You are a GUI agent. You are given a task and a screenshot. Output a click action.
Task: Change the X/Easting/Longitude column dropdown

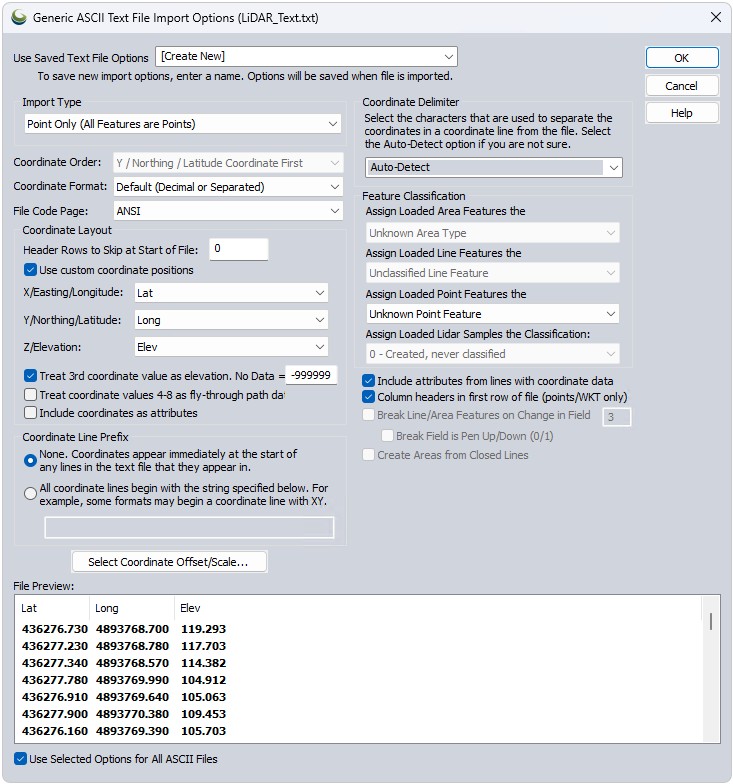tap(231, 293)
